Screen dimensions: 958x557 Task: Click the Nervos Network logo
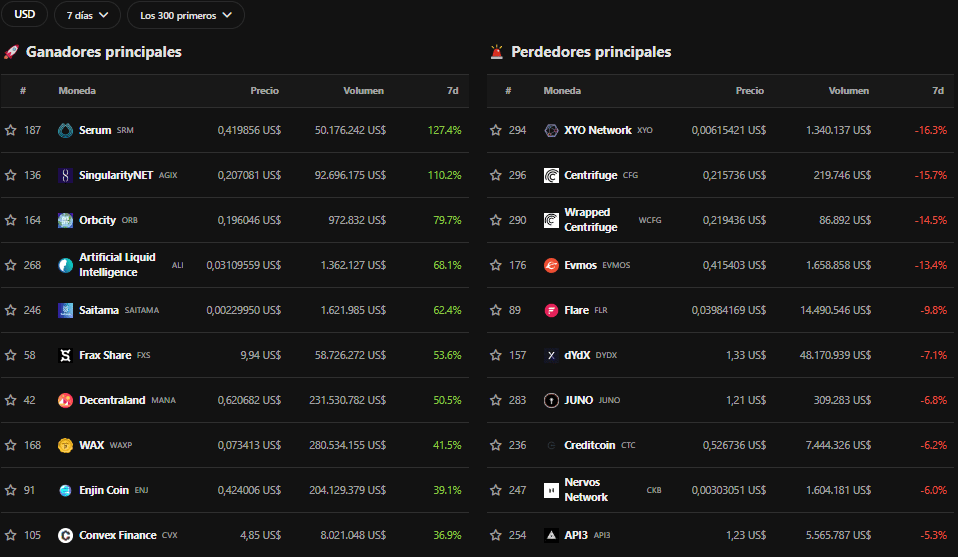pyautogui.click(x=551, y=490)
